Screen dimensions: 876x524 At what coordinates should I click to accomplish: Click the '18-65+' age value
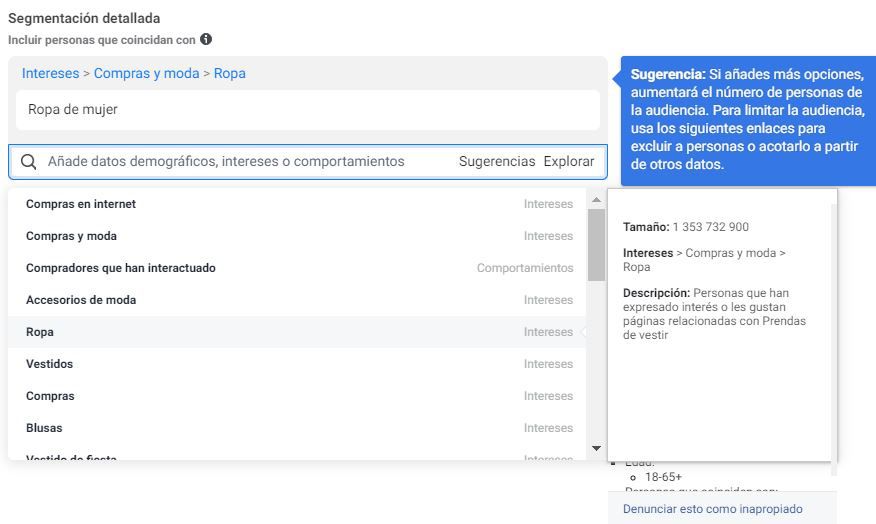pyautogui.click(x=663, y=477)
